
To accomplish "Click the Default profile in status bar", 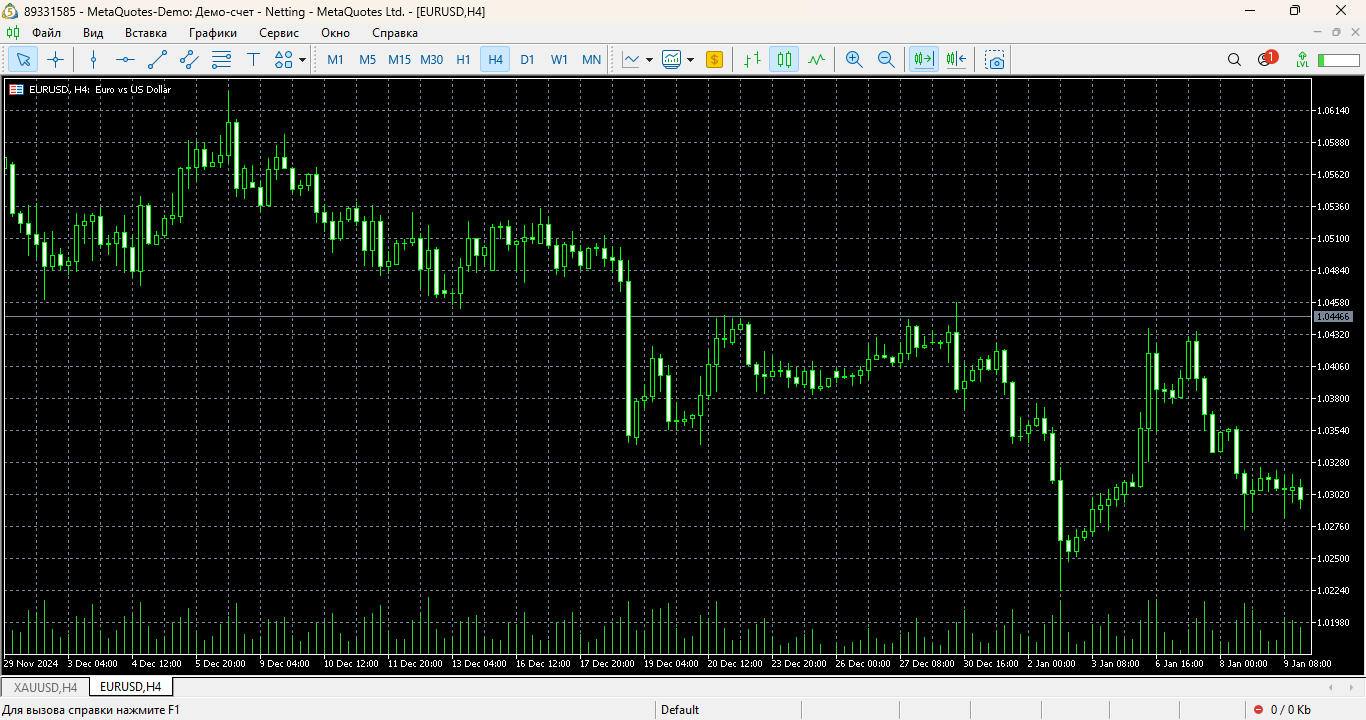I will [679, 709].
